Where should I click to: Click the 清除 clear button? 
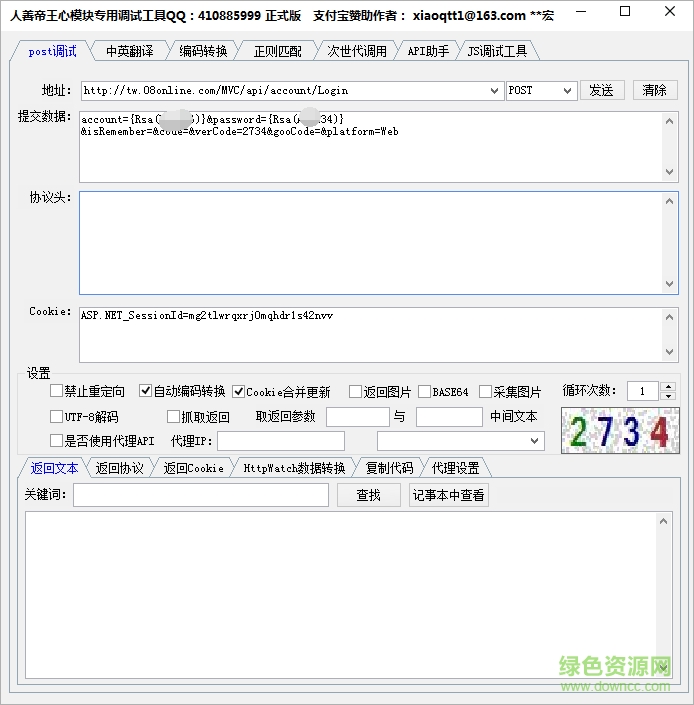point(655,90)
